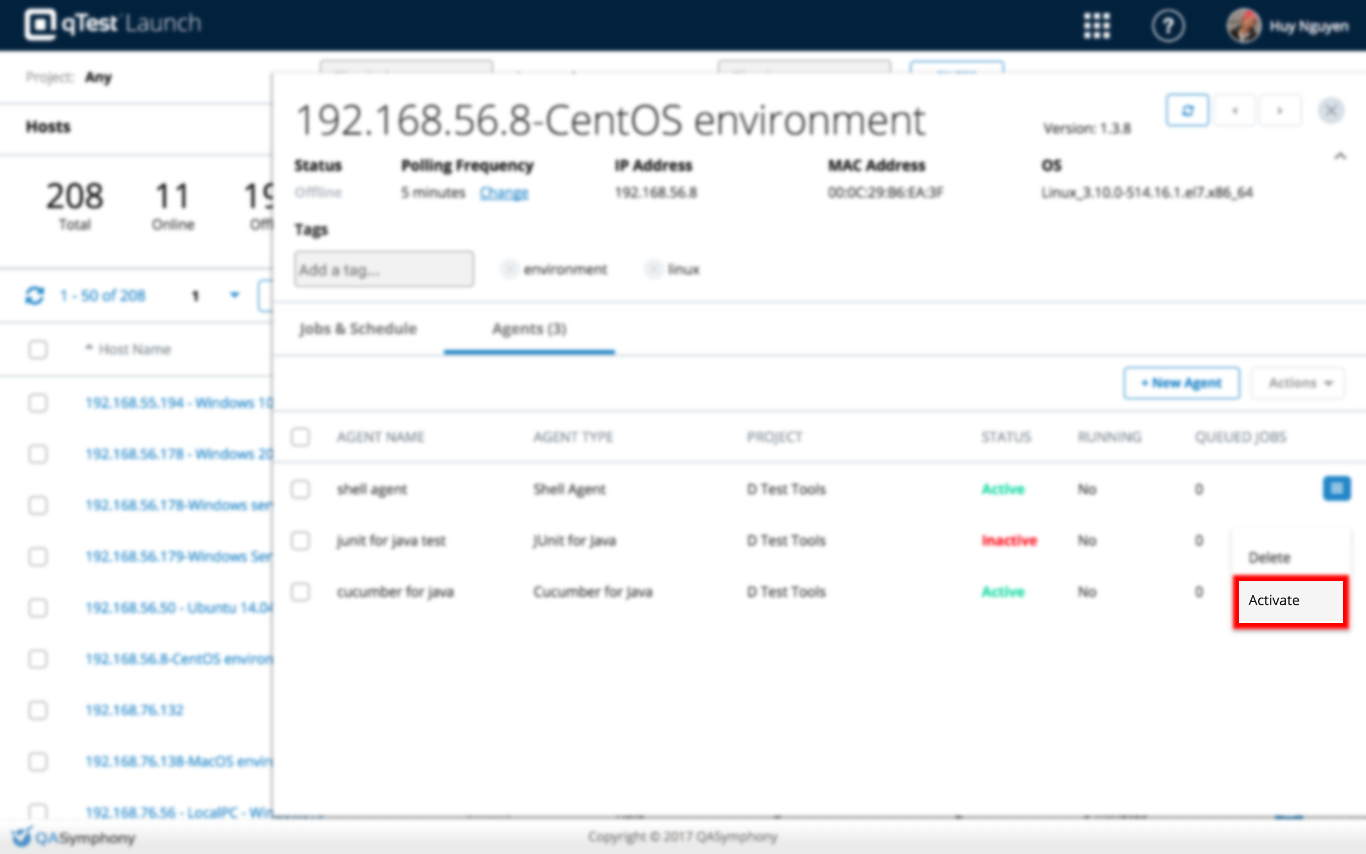Click the Huy Nguyen profile avatar

(1244, 26)
